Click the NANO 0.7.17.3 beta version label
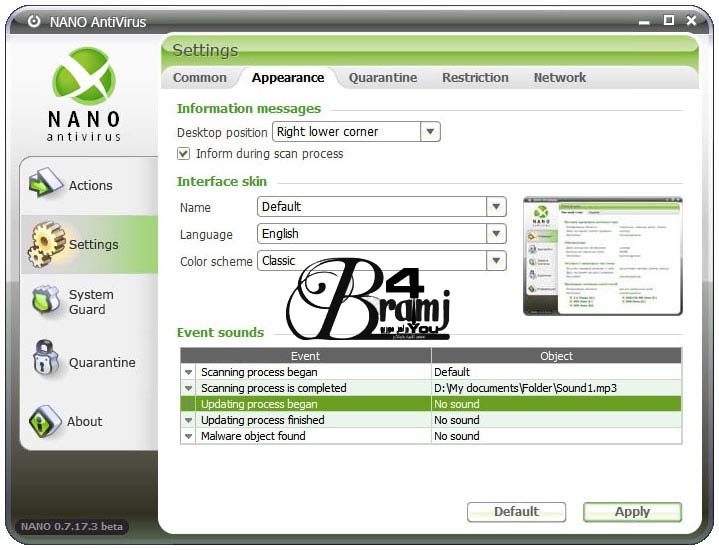This screenshot has height=550, width=719. tap(72, 526)
